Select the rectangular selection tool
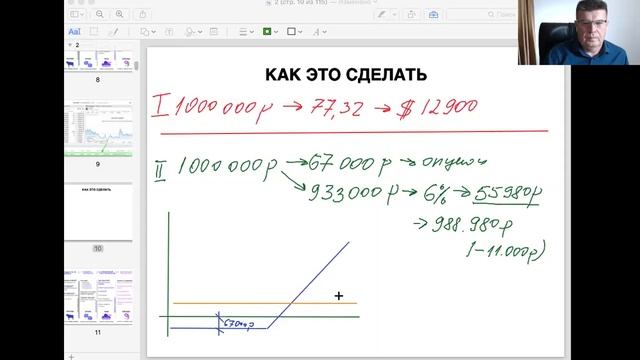This screenshot has width=640, height=360. [x=93, y=31]
